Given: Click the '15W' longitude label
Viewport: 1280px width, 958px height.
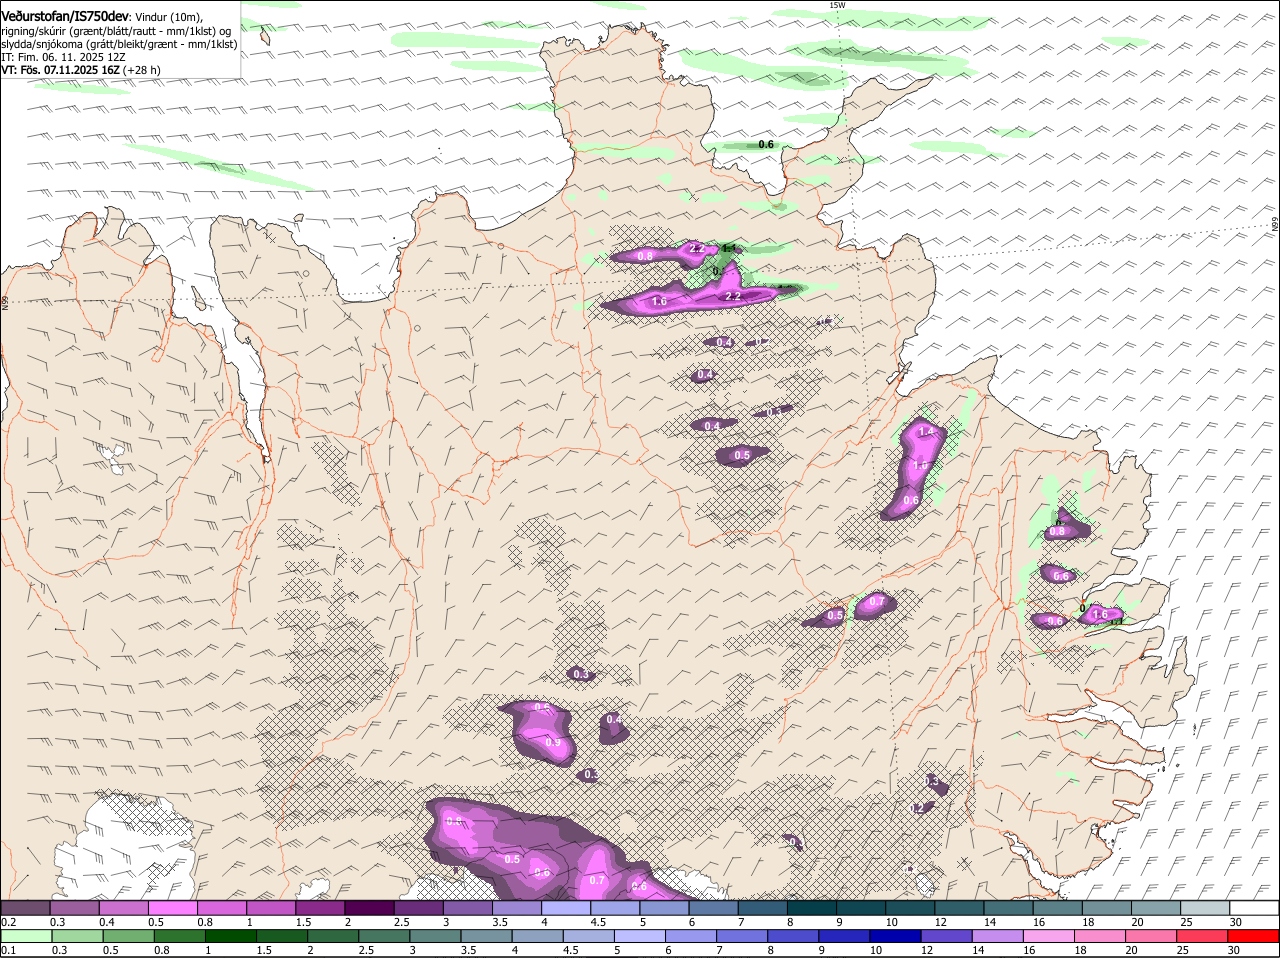Looking at the screenshot, I should (x=837, y=6).
